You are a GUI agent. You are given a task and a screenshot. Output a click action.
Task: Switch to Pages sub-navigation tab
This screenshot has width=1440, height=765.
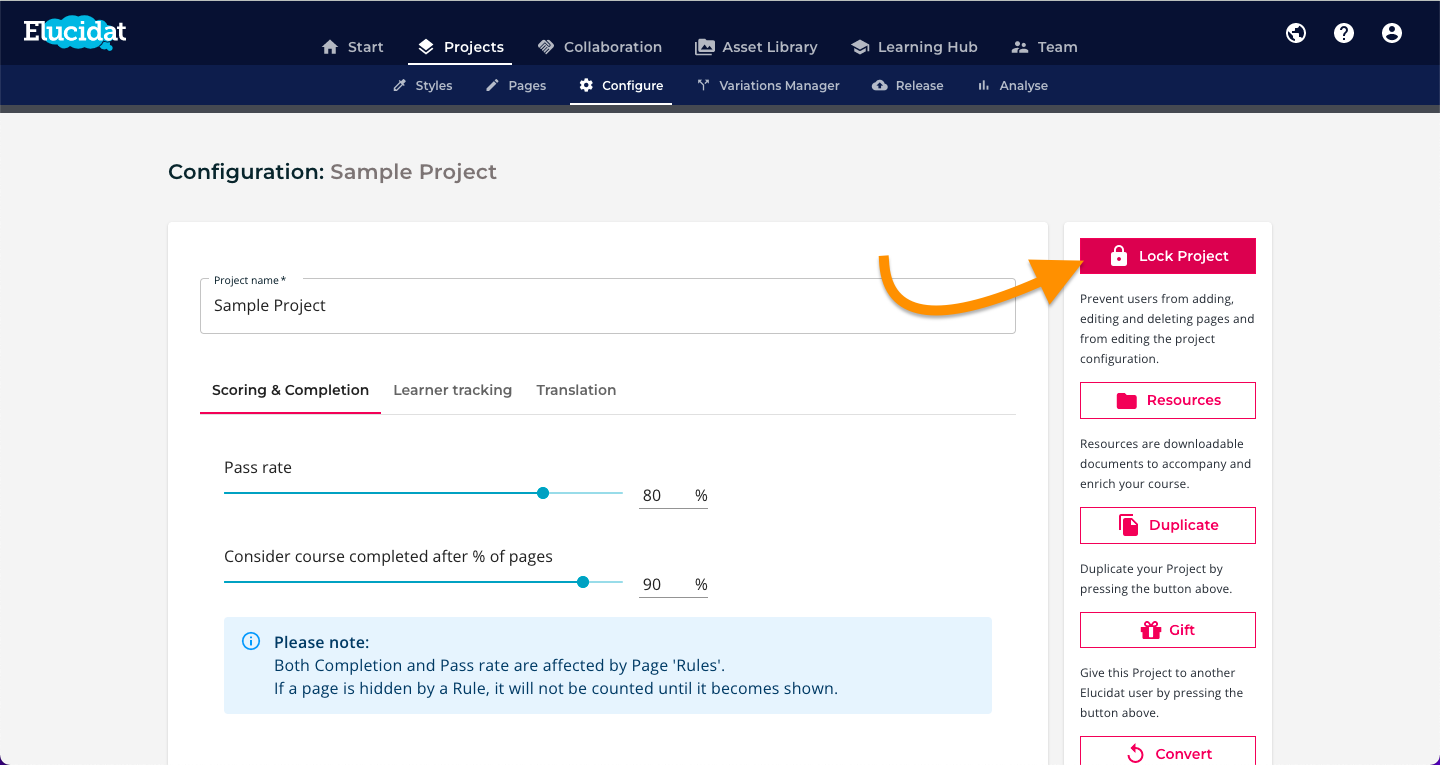[516, 86]
